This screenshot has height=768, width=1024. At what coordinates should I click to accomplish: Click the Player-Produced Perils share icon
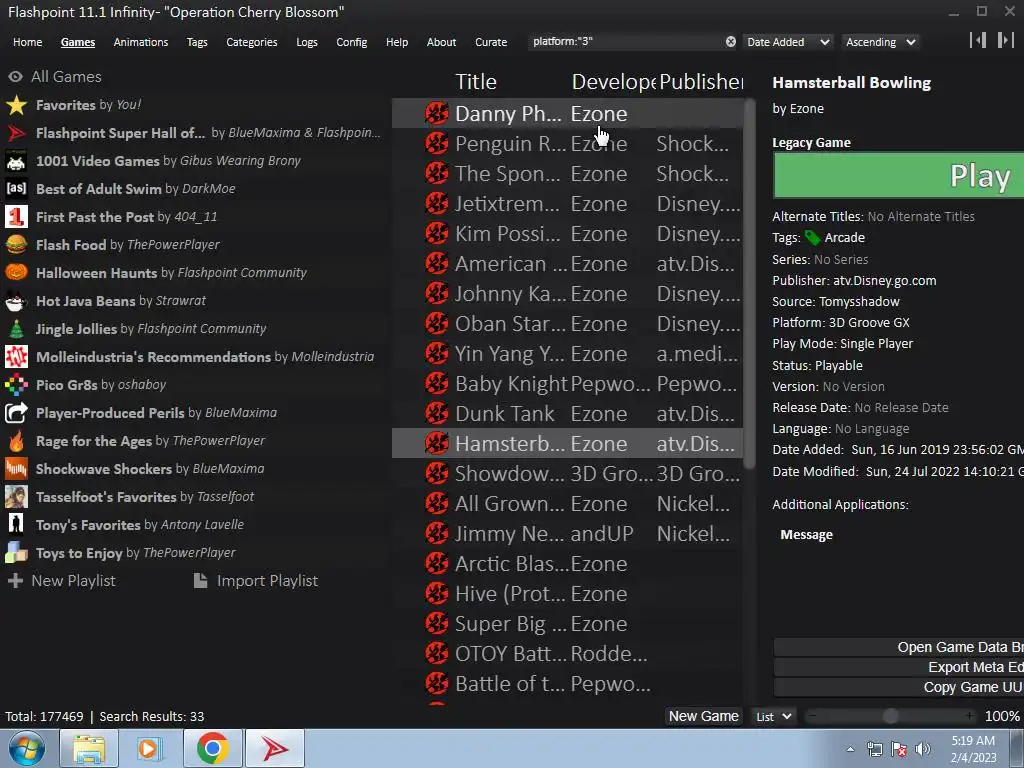coord(16,413)
